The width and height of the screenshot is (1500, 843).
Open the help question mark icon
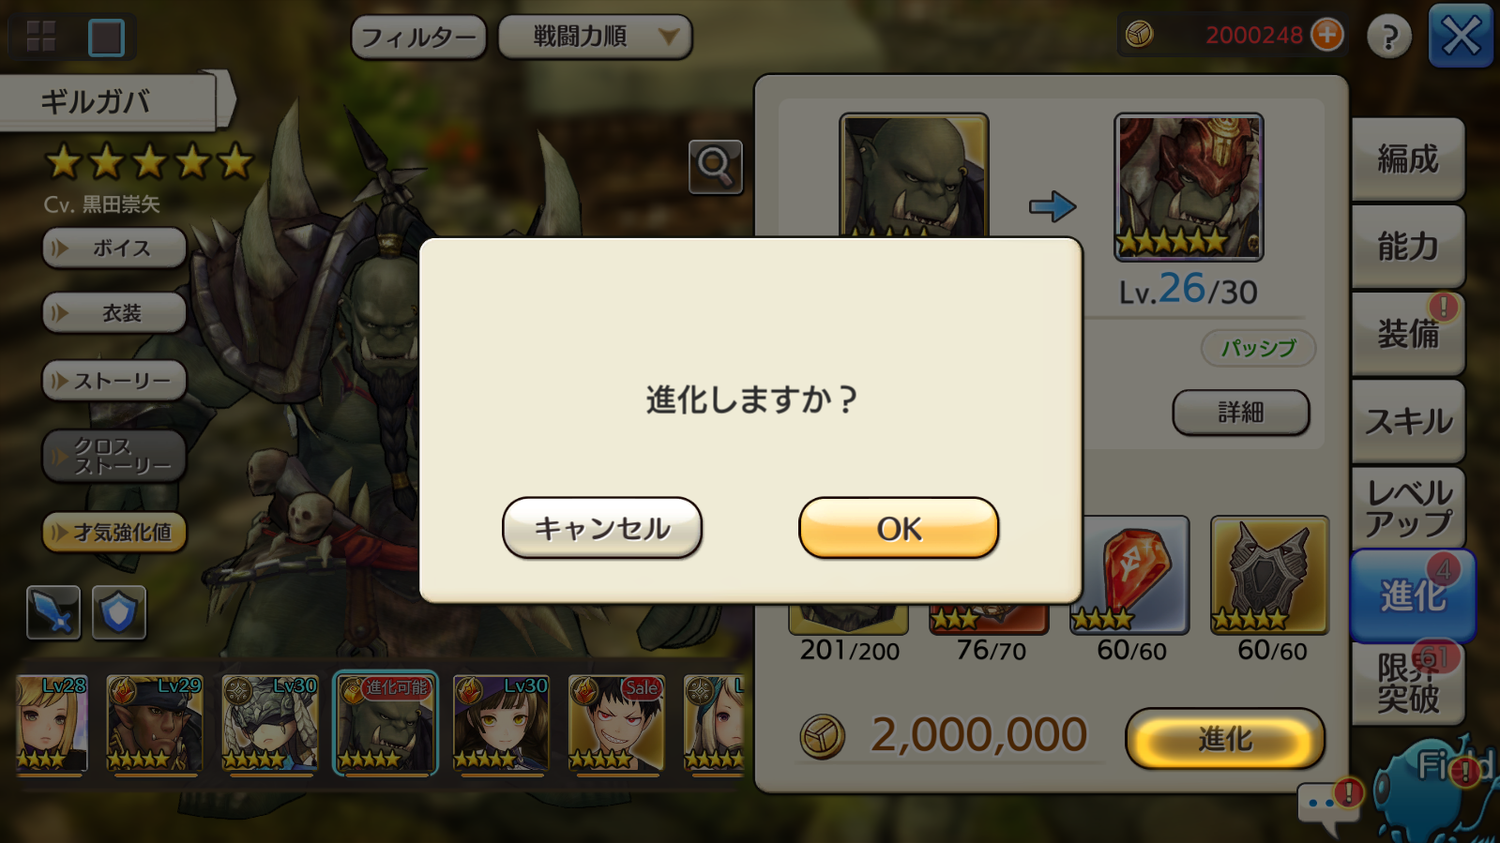click(1389, 37)
